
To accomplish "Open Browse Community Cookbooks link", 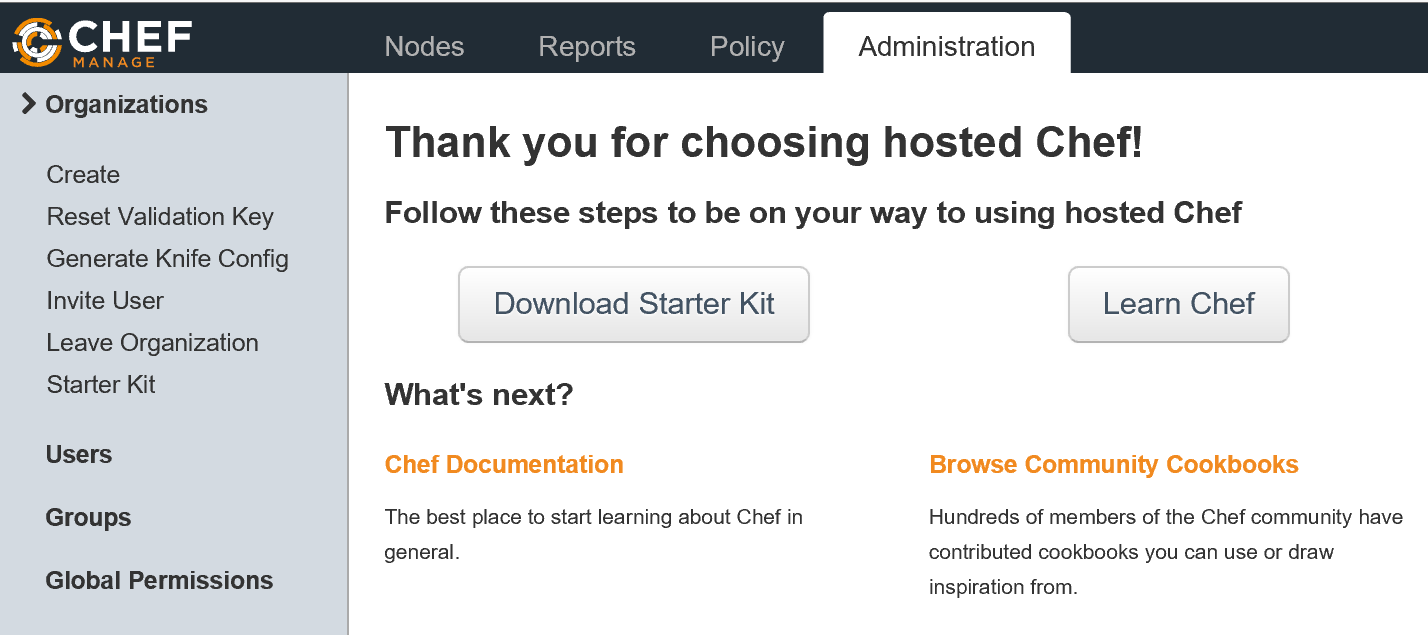I will click(1113, 465).
